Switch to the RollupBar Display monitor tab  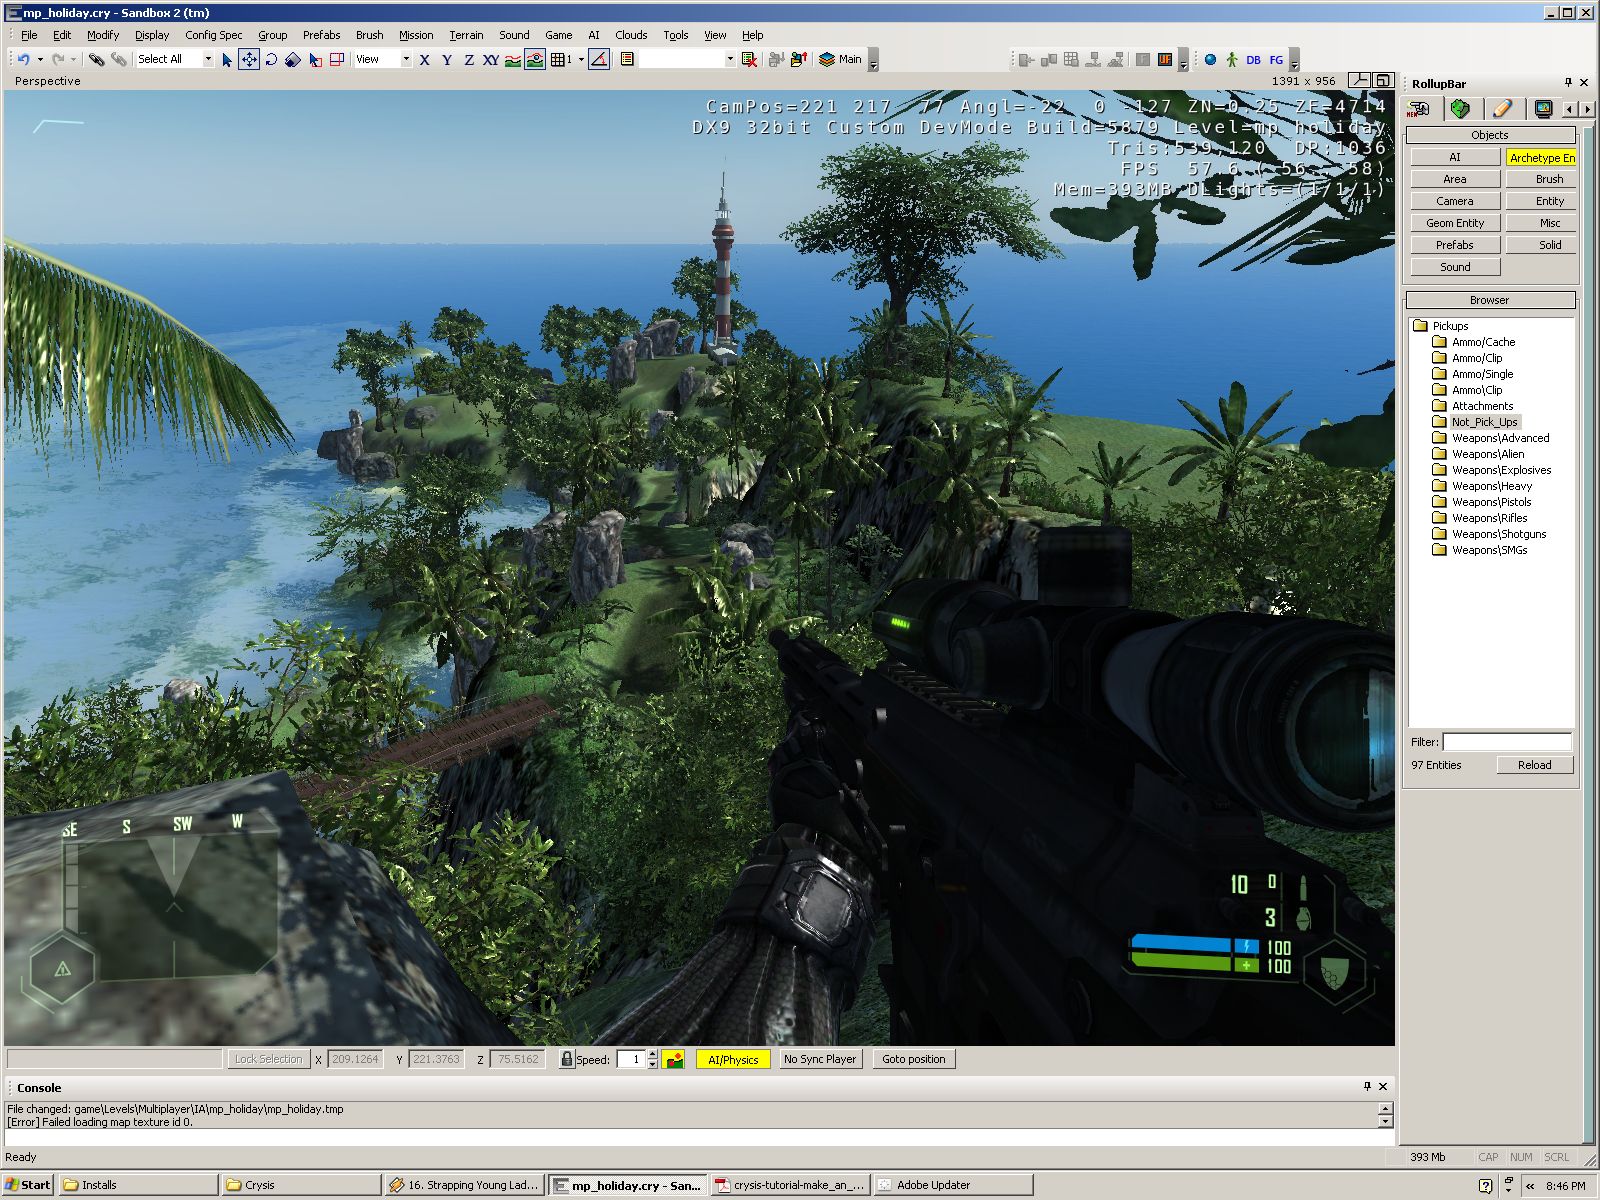pos(1544,108)
